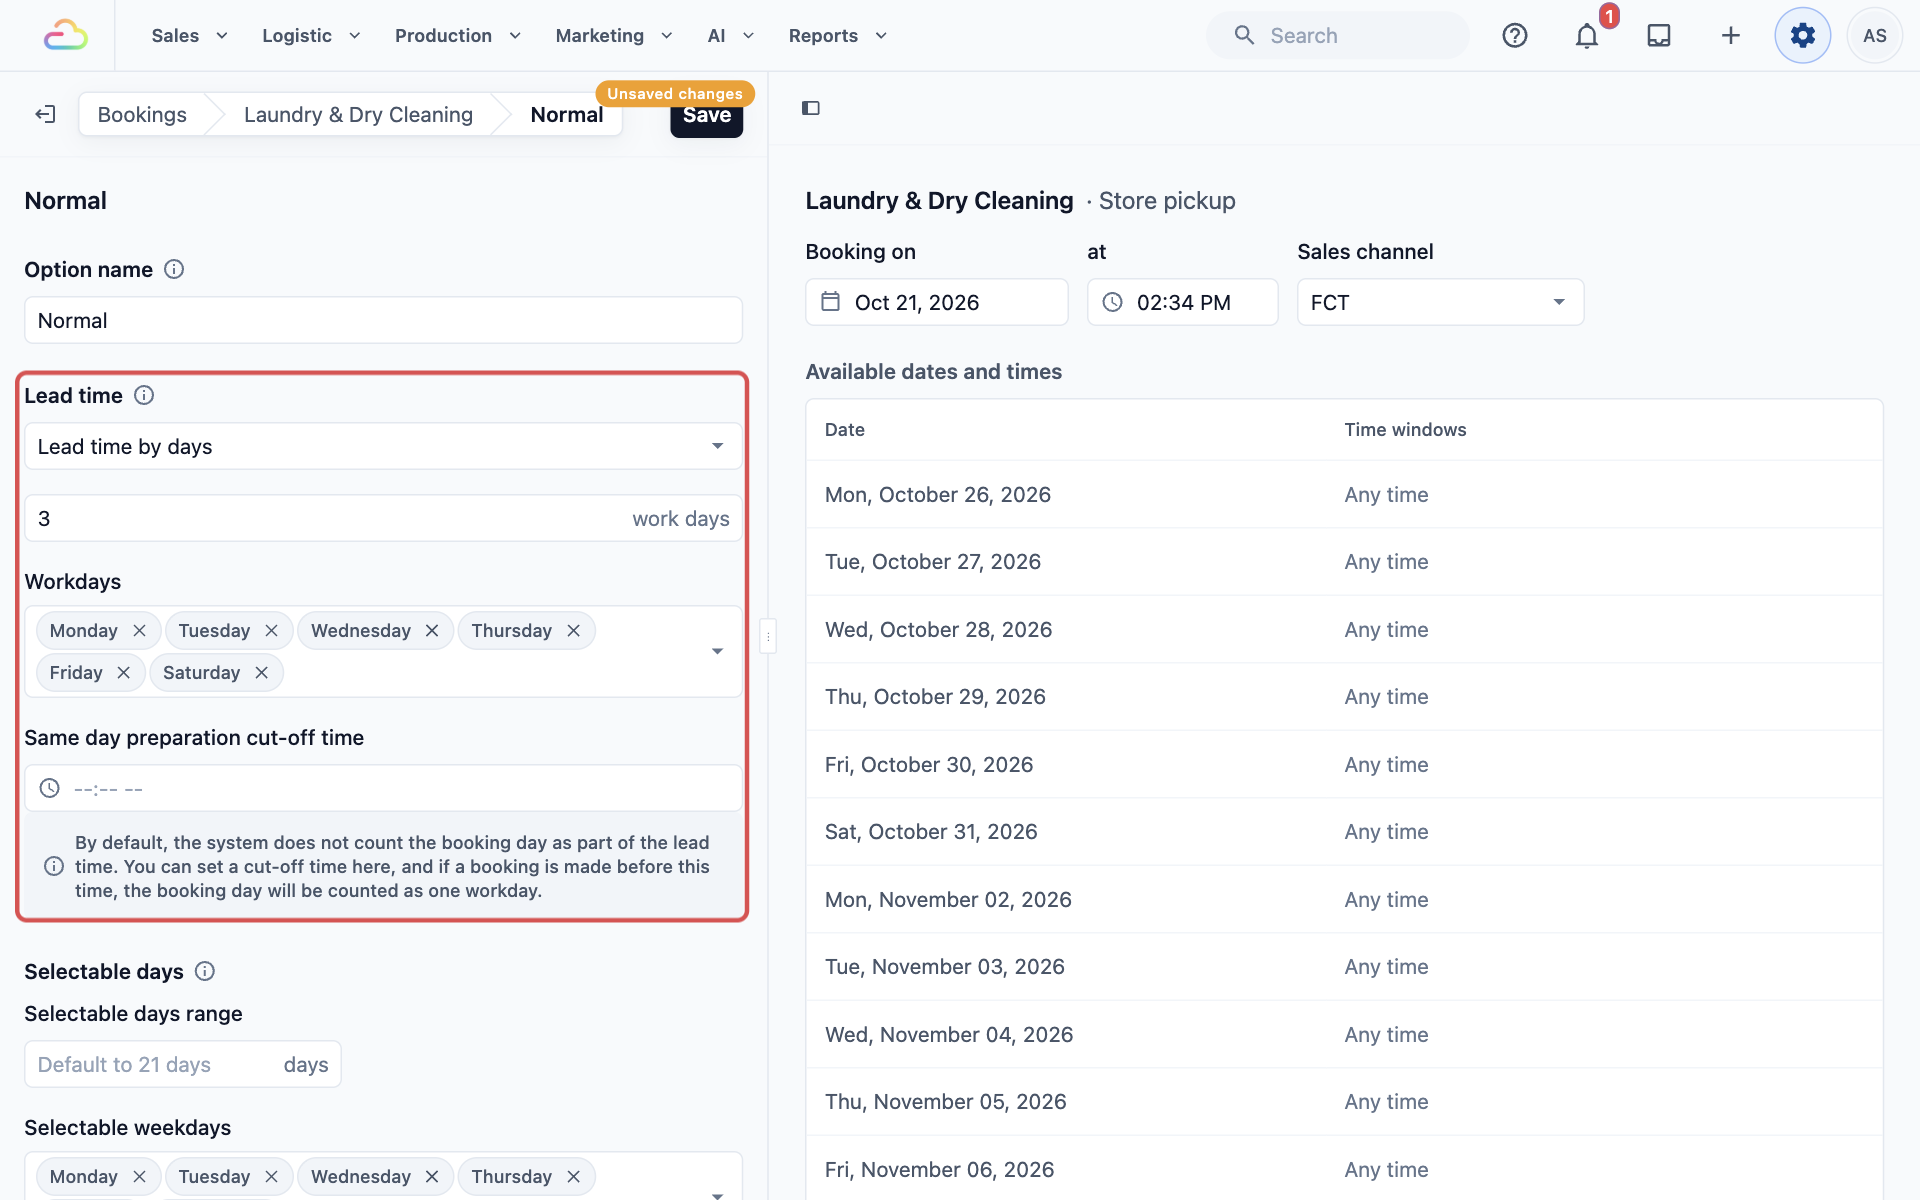
Task: Click the cut-off time input field
Action: click(x=383, y=788)
